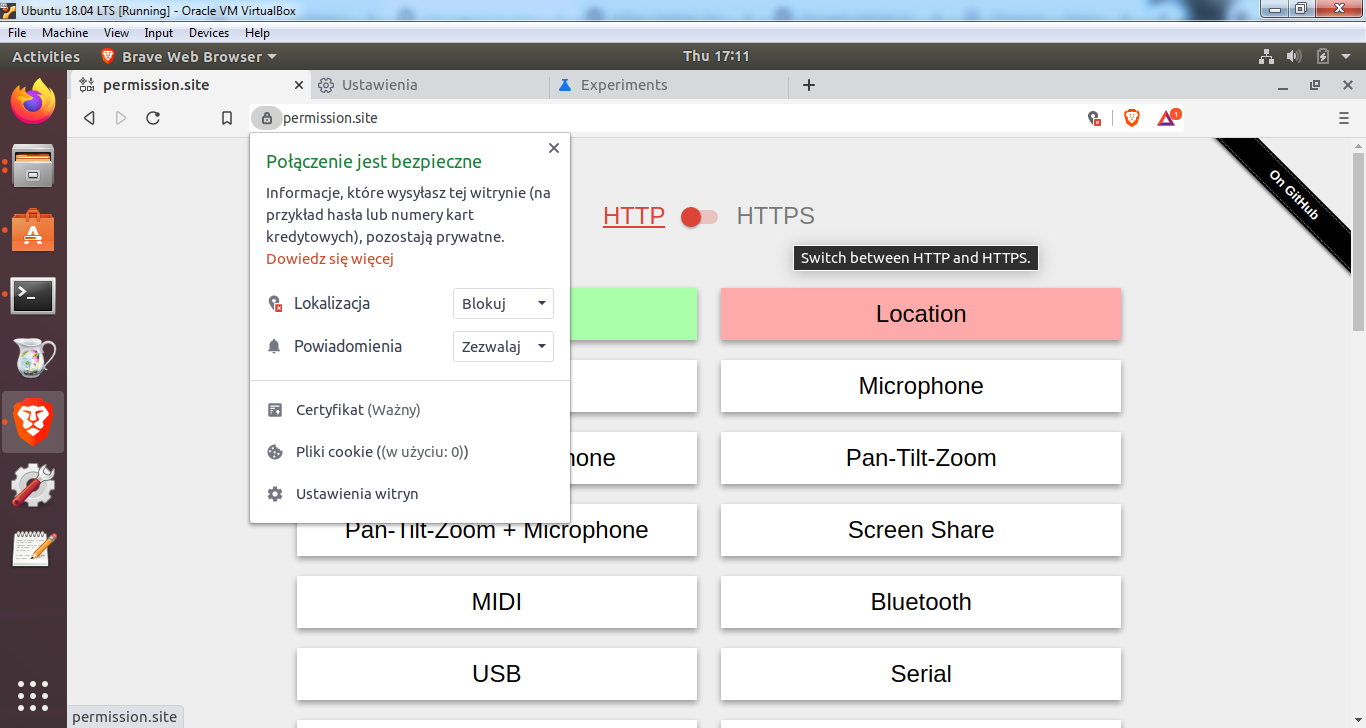
Task: Click the forward navigation arrow
Action: tap(121, 118)
